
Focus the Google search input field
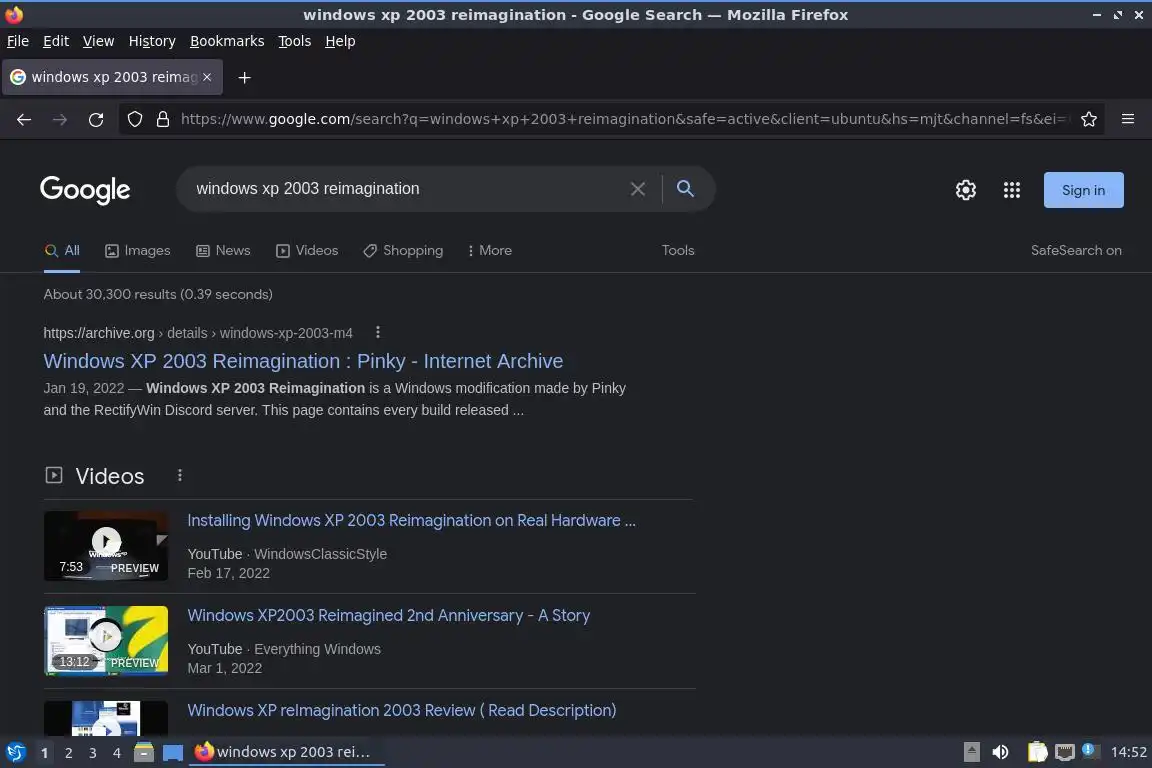tap(408, 189)
